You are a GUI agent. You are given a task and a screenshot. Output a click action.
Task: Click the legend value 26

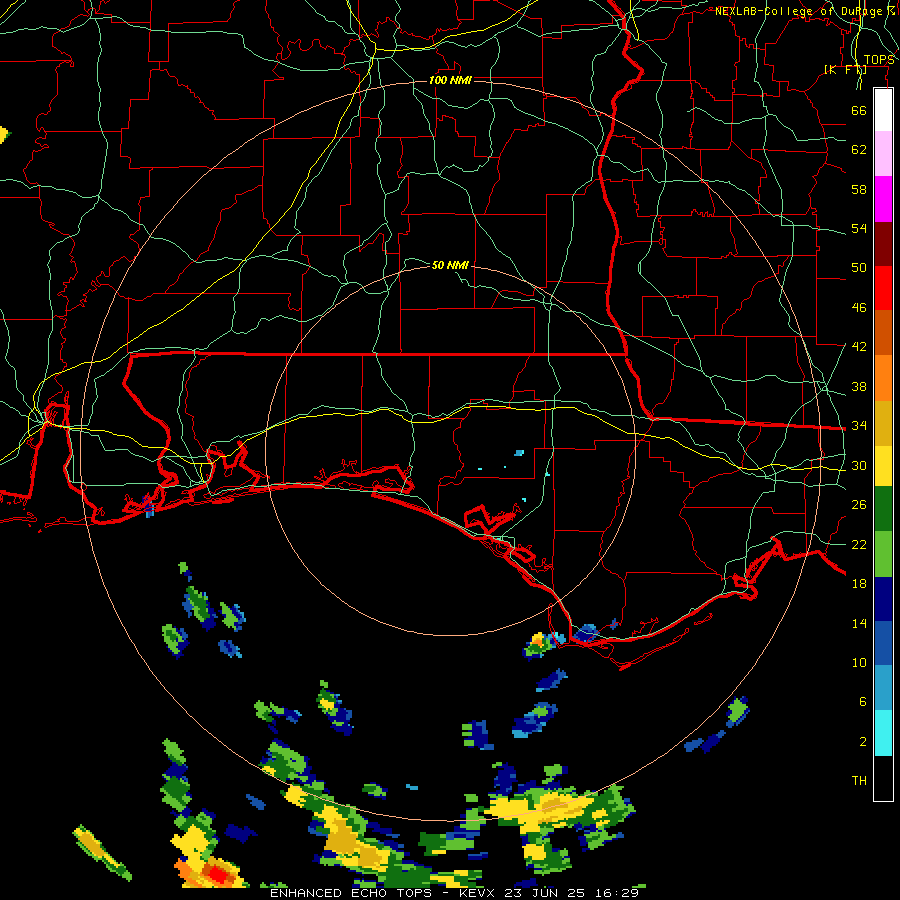[x=859, y=505]
